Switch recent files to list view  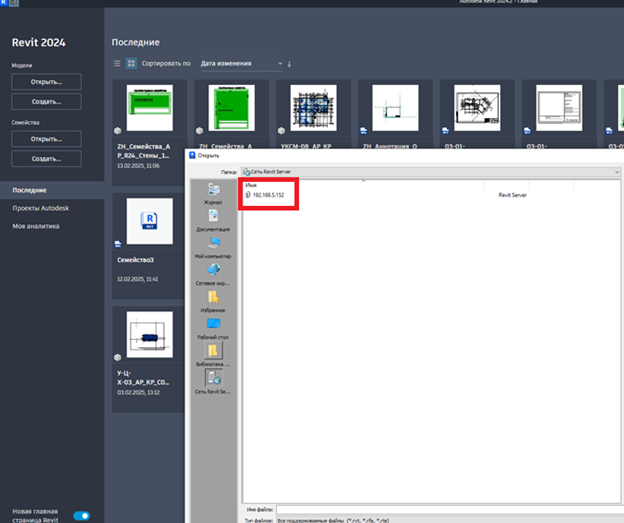pos(117,64)
